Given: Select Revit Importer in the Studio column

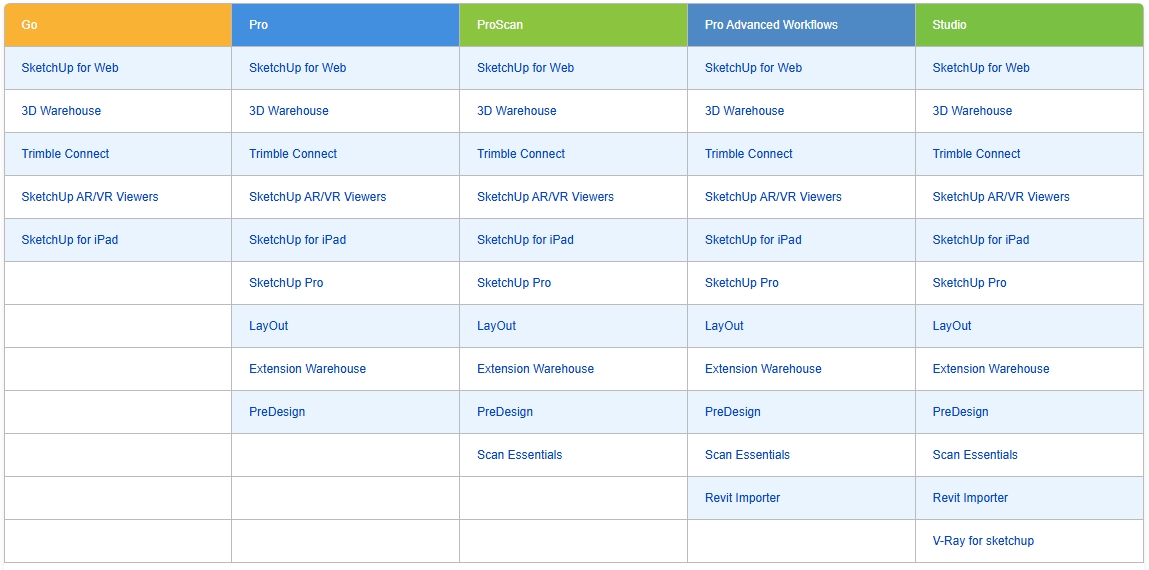Looking at the screenshot, I should [970, 498].
